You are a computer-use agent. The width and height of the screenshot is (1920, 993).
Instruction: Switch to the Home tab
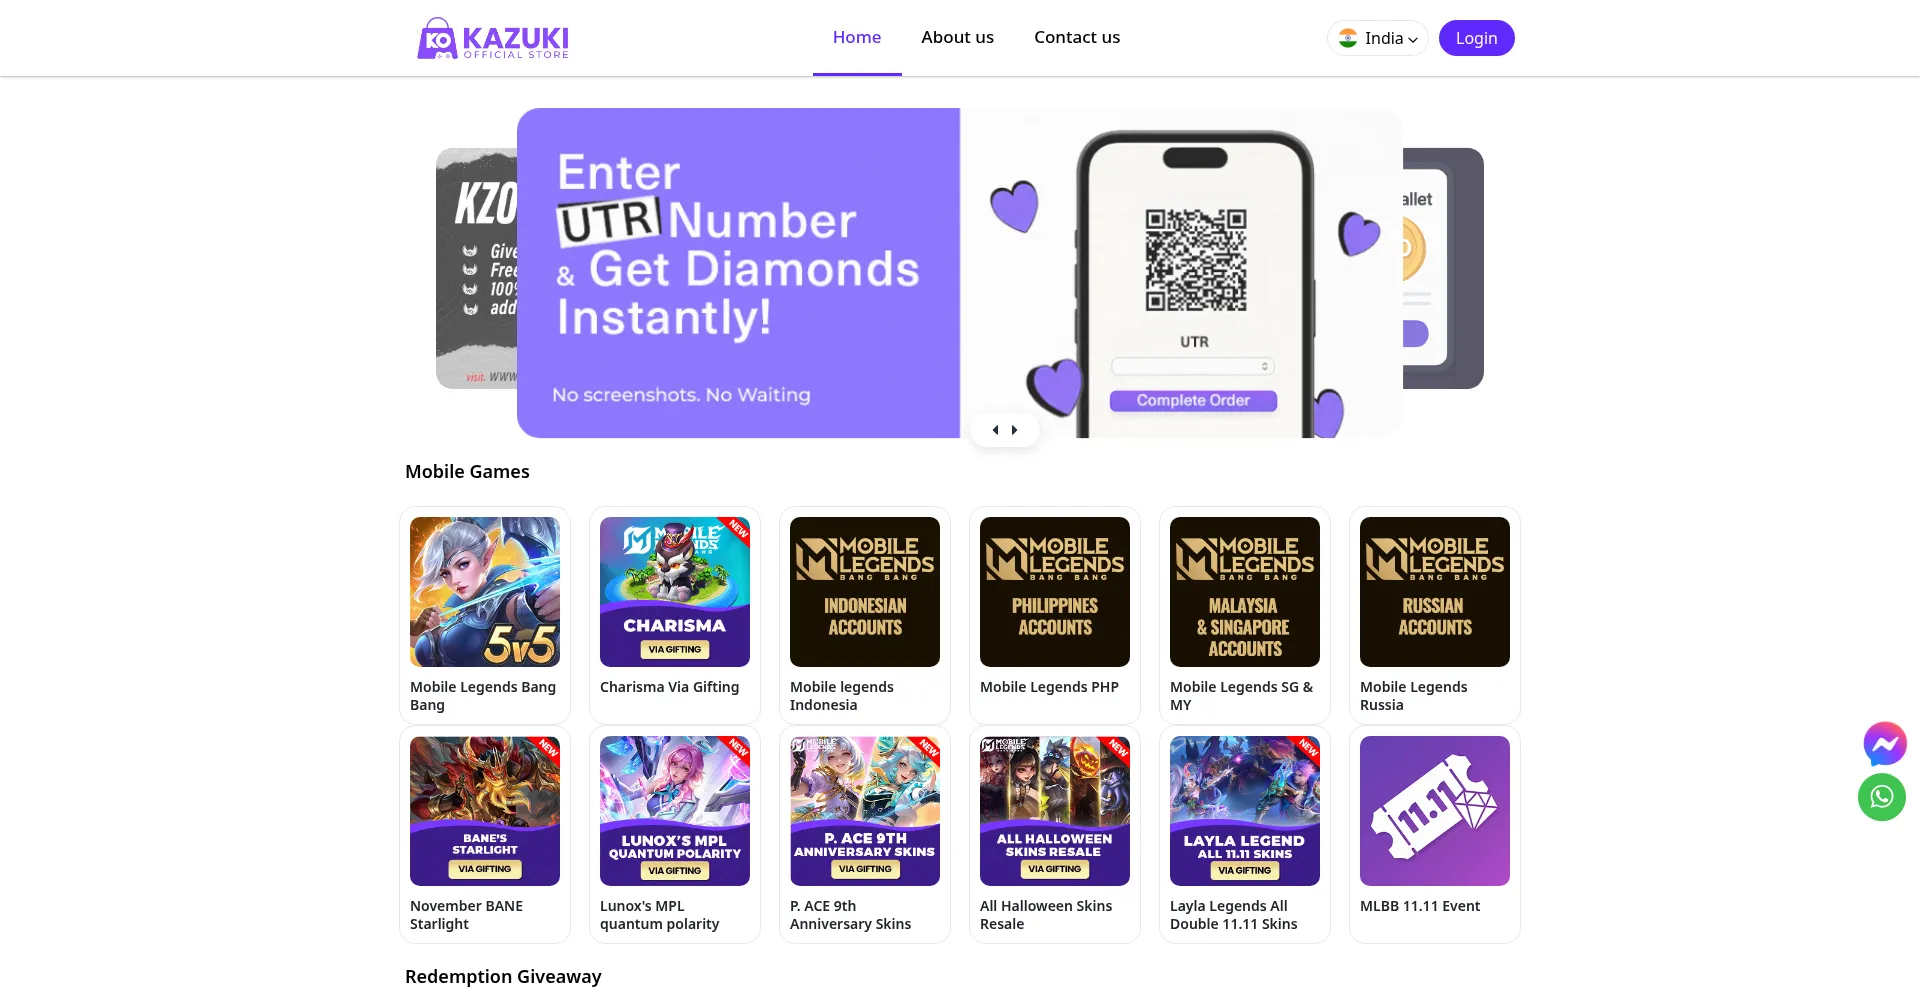[x=857, y=37]
